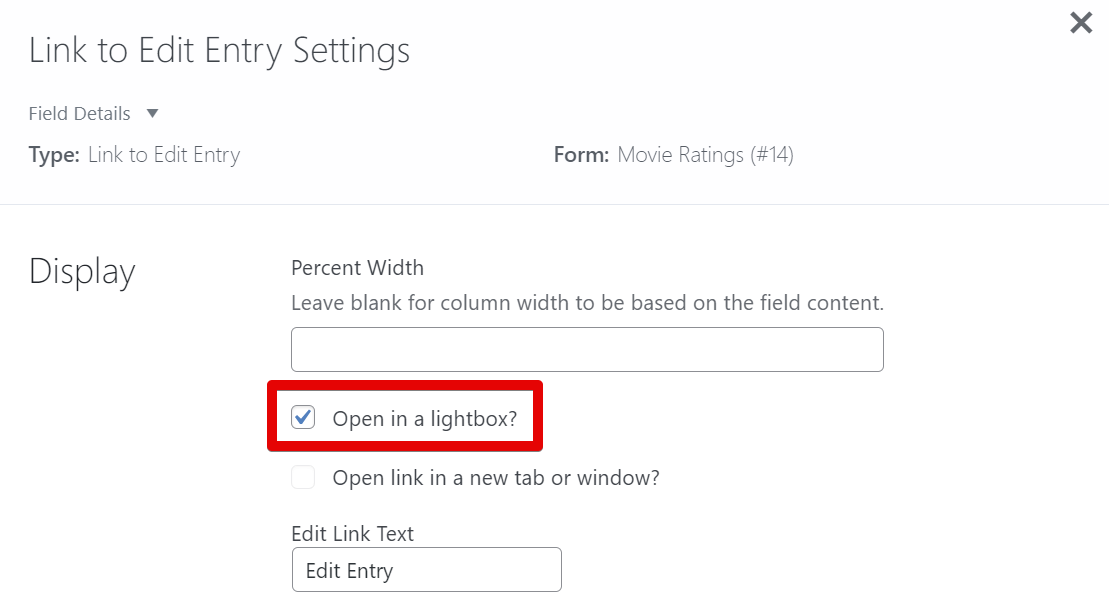
Task: Place cursor in the "Edit Entry" text value
Action: 349,571
